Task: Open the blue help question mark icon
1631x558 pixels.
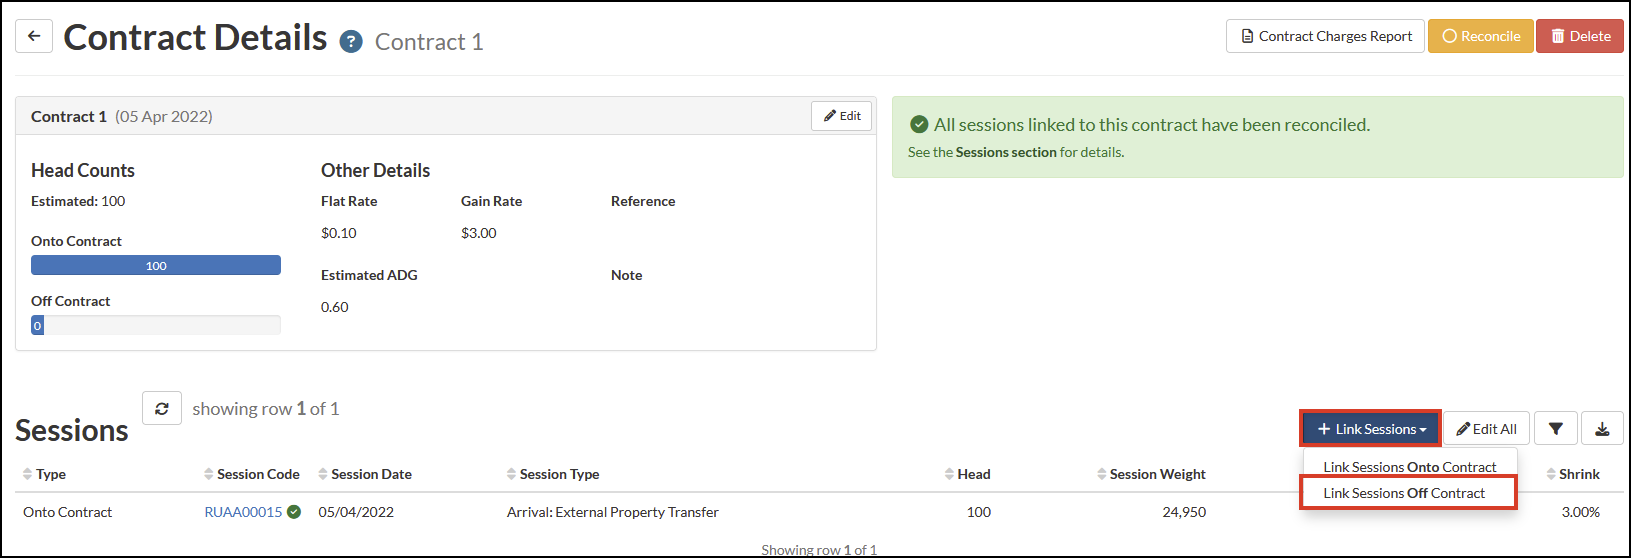Action: click(351, 41)
